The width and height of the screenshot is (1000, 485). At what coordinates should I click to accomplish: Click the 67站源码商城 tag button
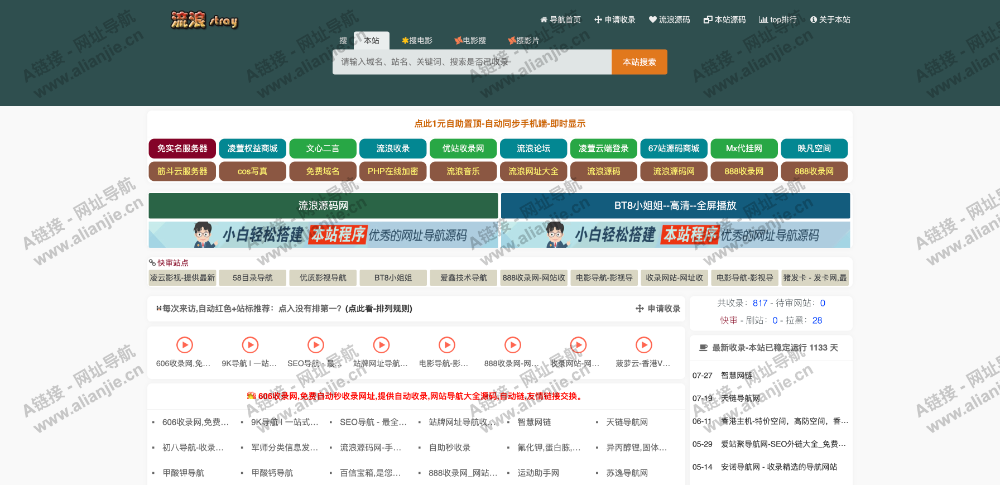click(673, 149)
